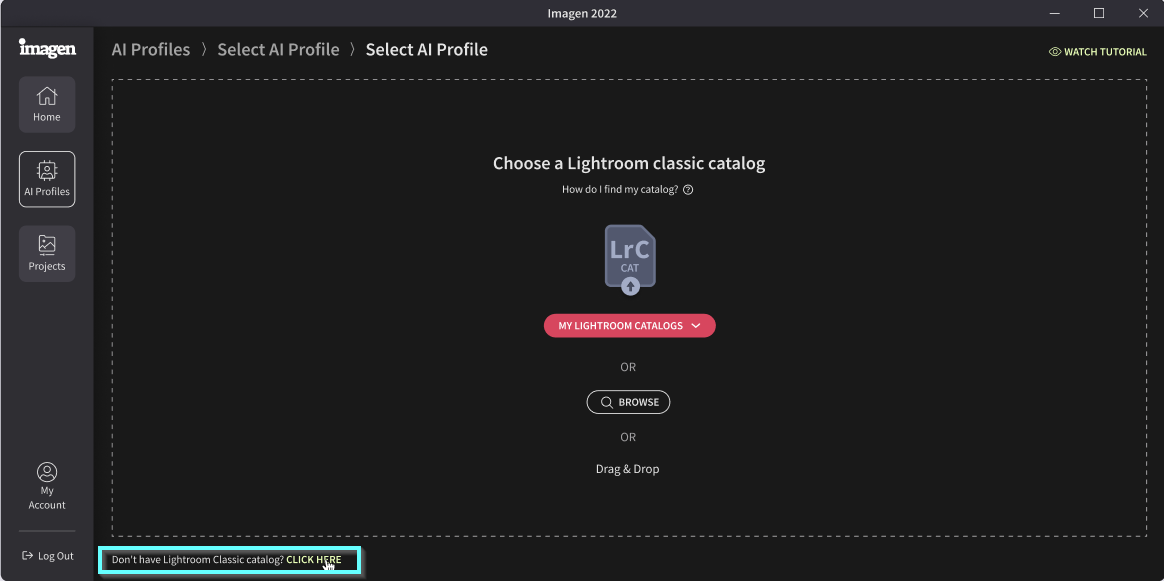Close the Imagen 2022 window

click(x=1142, y=13)
